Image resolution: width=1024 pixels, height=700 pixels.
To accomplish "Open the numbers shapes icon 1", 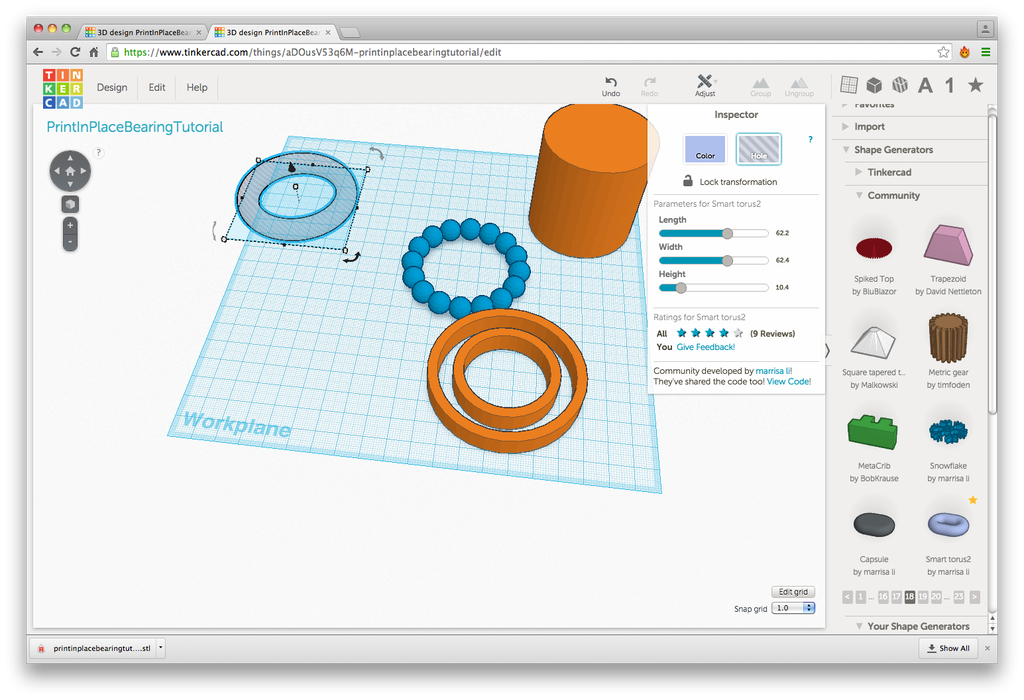I will tap(950, 85).
